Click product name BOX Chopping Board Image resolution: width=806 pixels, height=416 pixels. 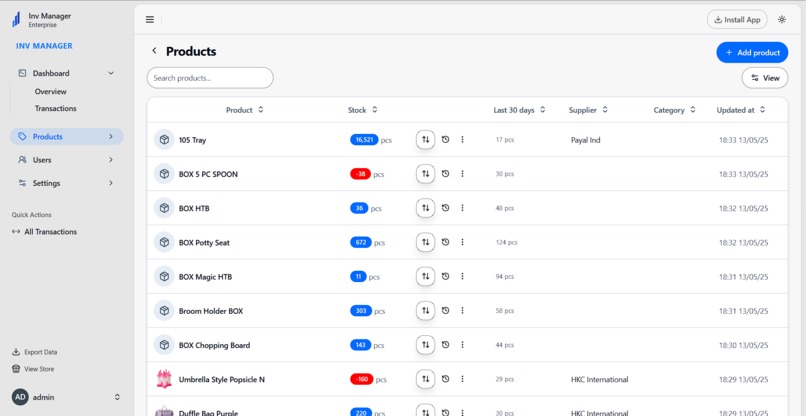(x=214, y=345)
